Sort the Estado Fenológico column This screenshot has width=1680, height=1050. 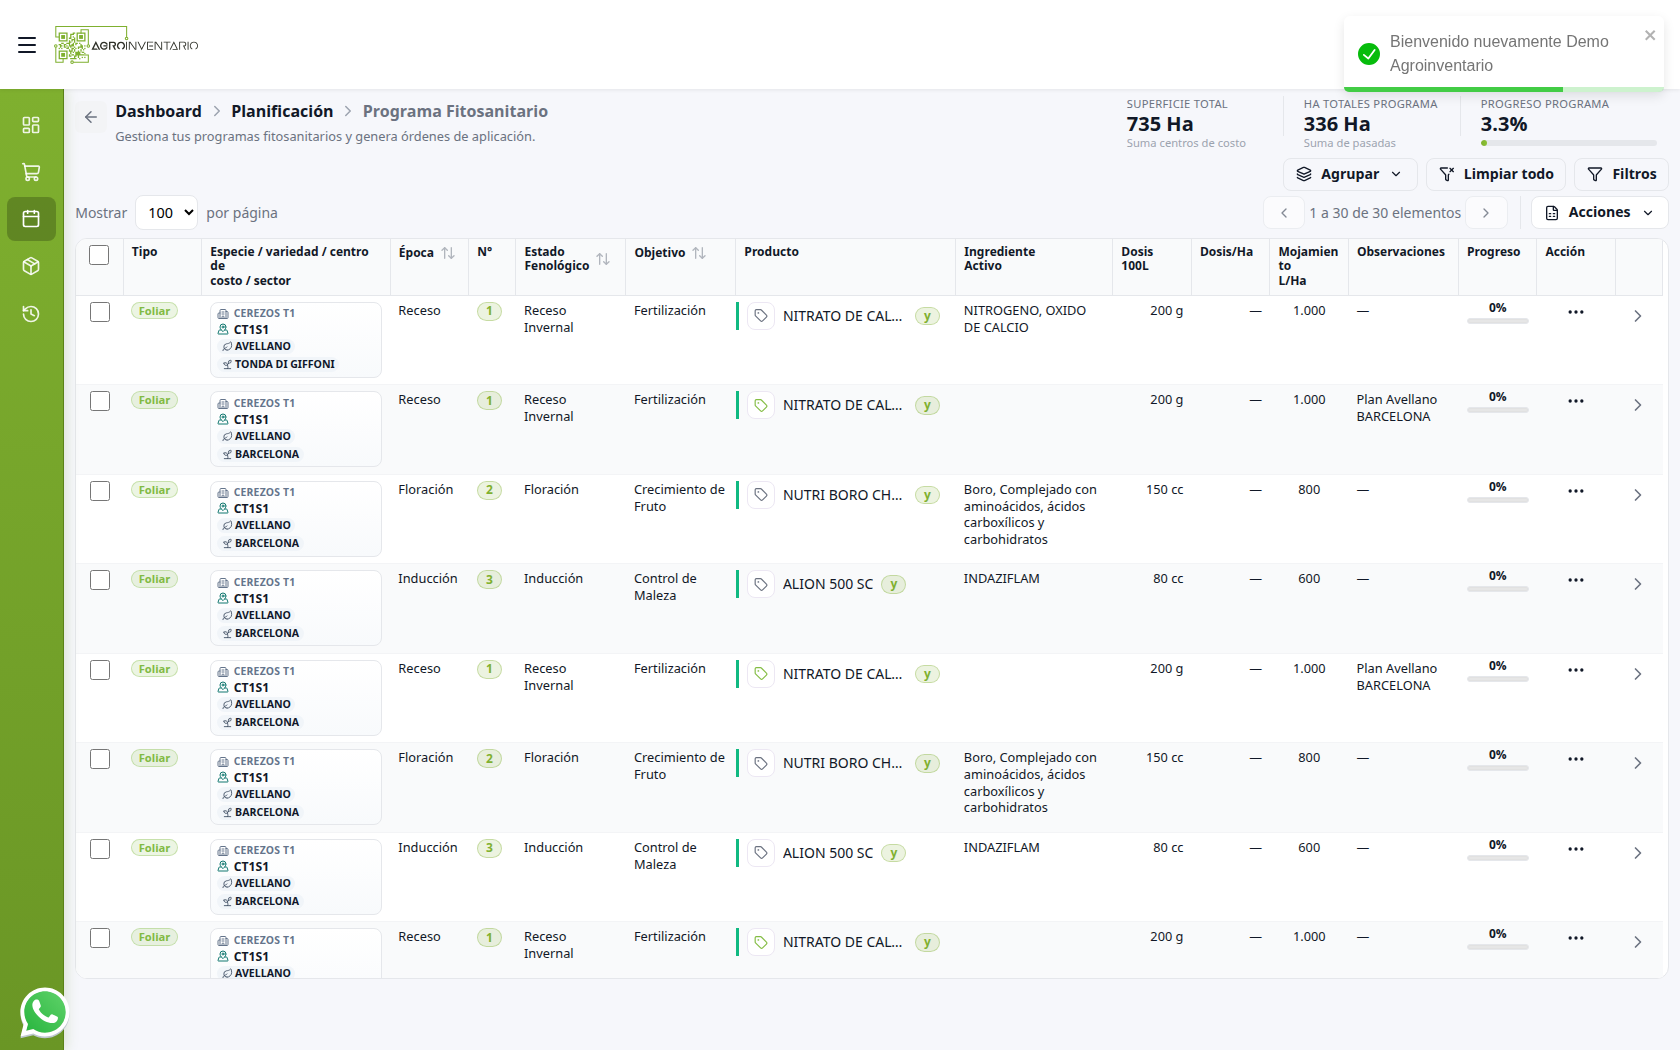[603, 259]
